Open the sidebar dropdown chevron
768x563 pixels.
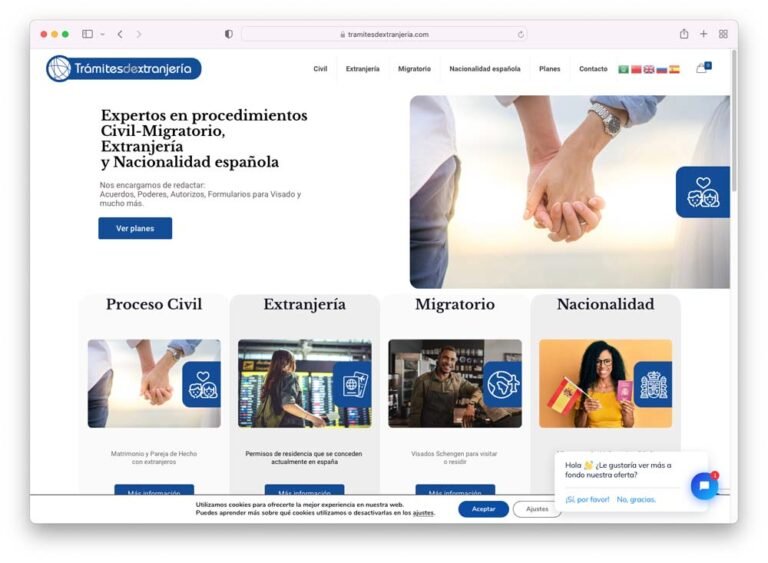tap(103, 34)
